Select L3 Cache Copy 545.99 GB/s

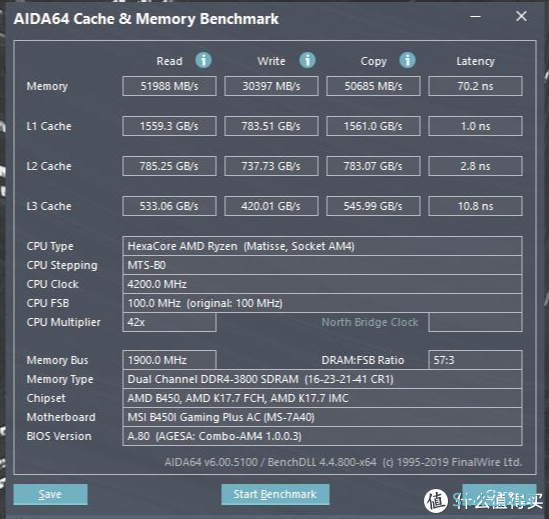pos(373,206)
